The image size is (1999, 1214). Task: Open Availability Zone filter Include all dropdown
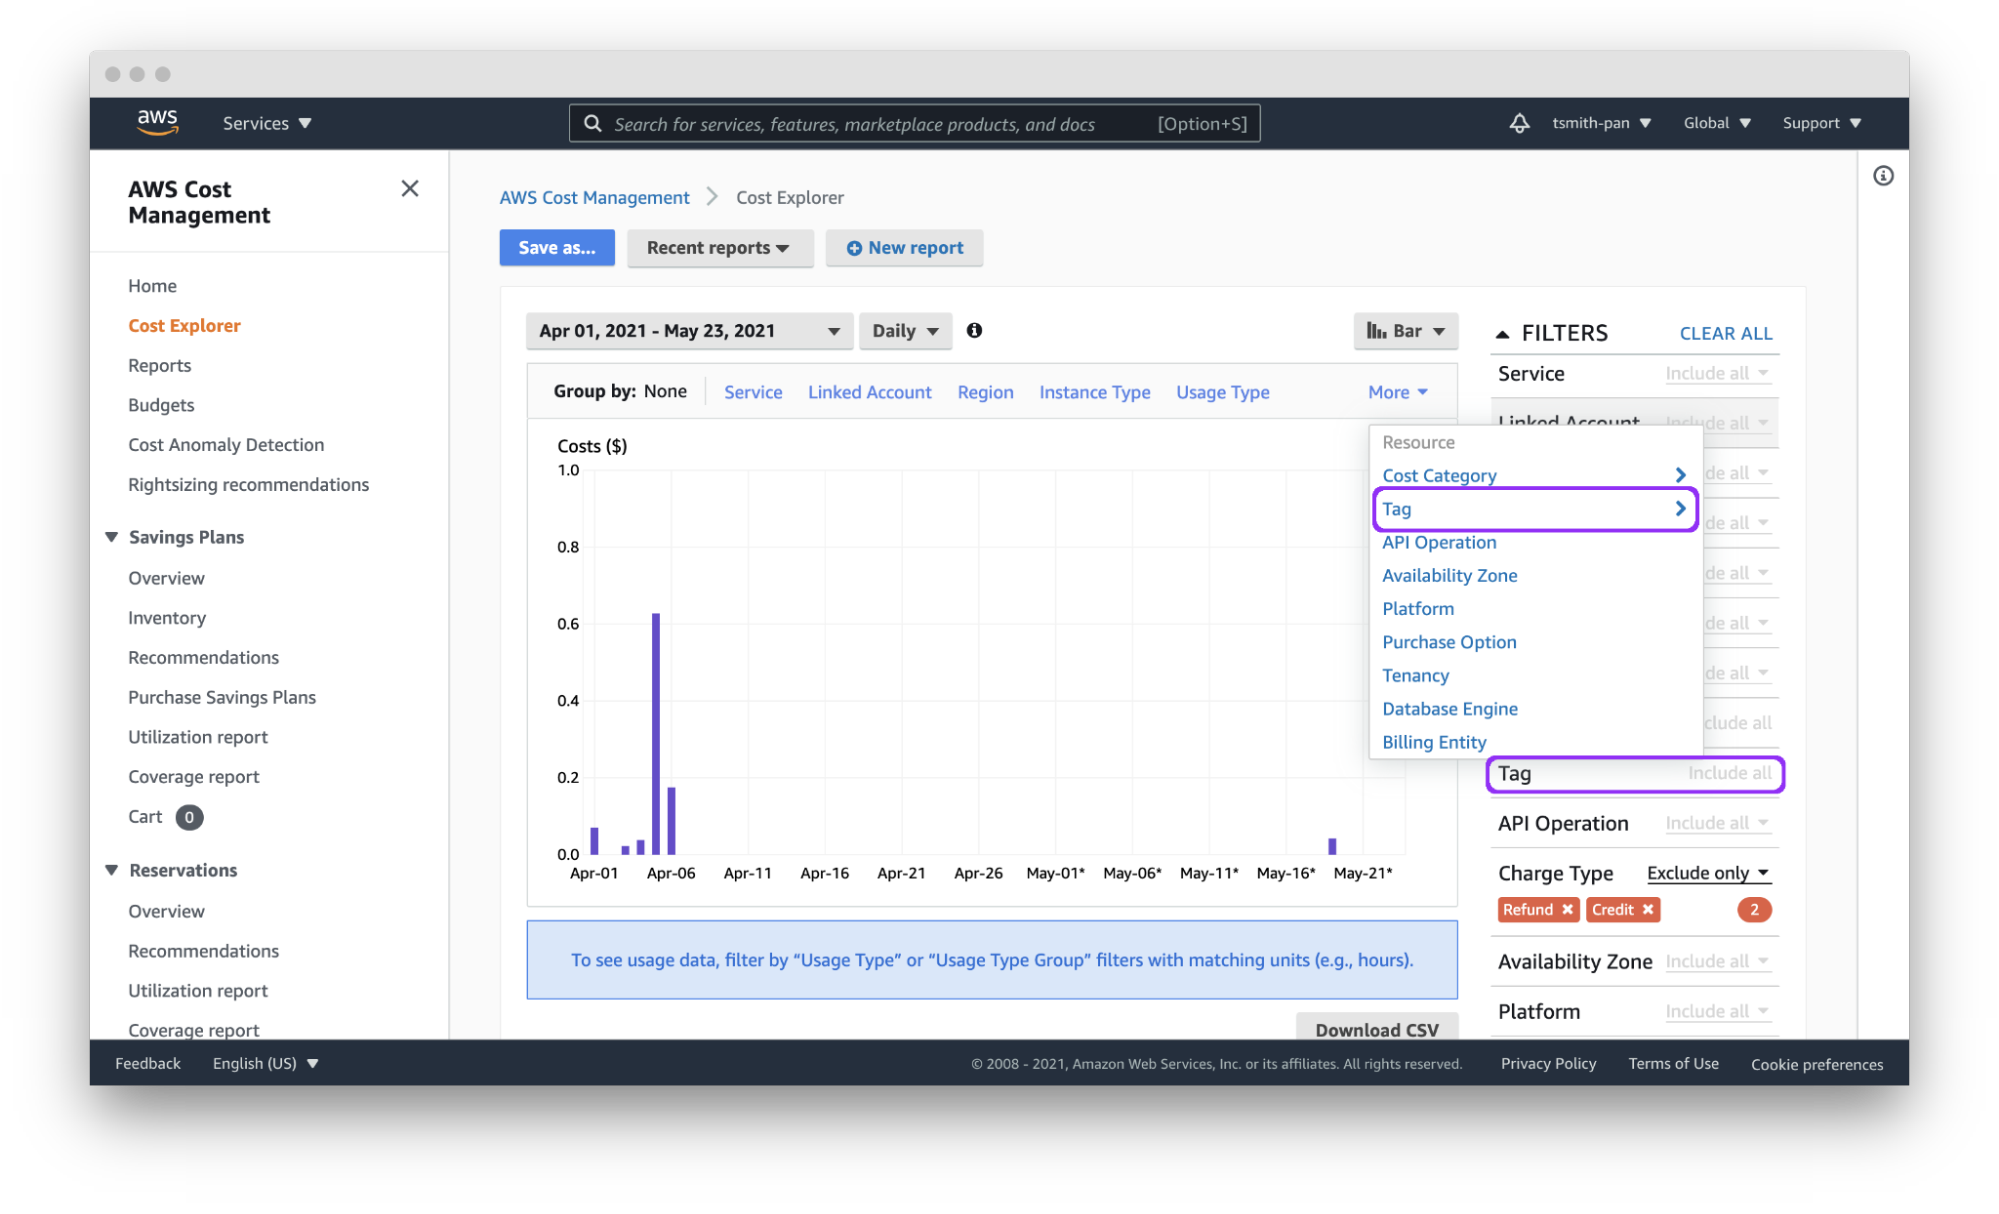1717,961
